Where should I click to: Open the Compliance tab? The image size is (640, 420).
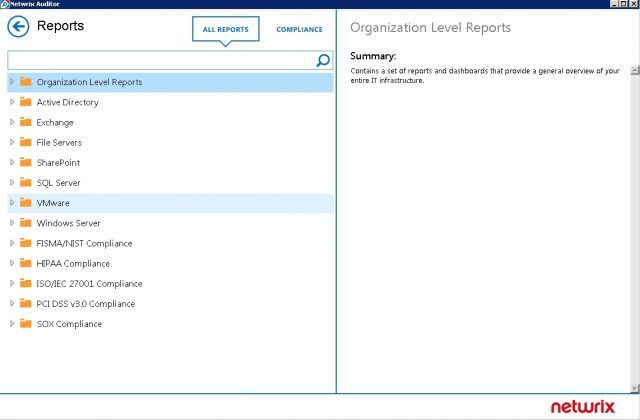tap(299, 29)
